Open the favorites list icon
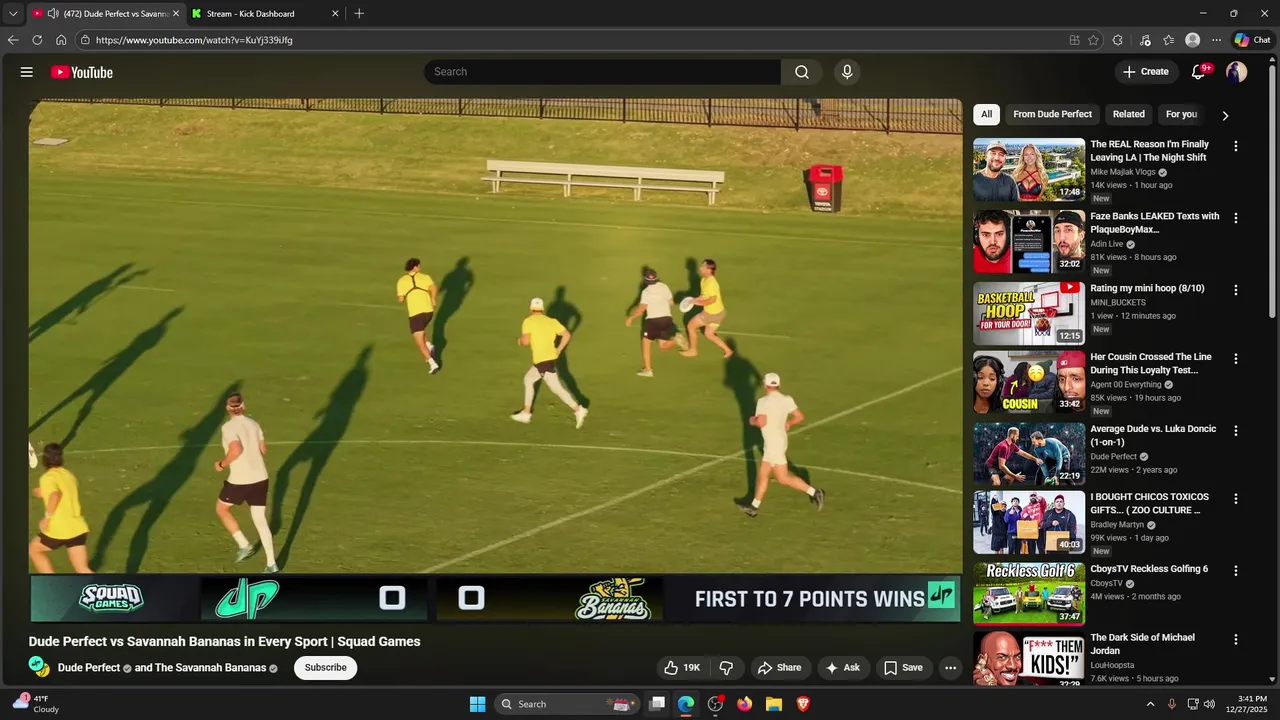This screenshot has width=1280, height=720. pyautogui.click(x=1168, y=40)
